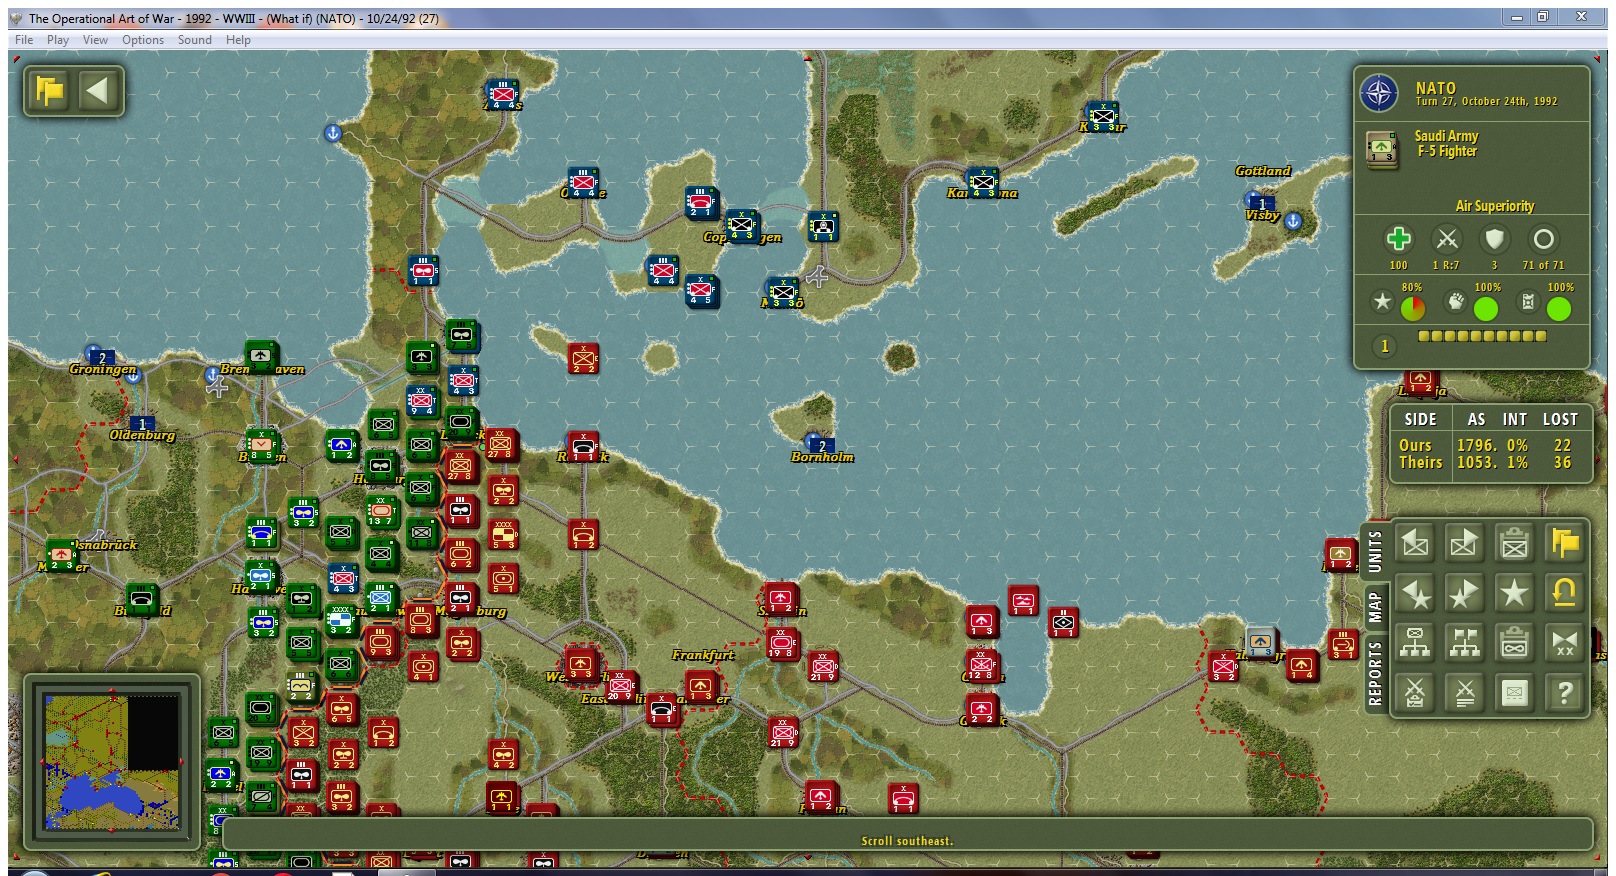Click the single star formation button
1616x876 pixels.
1514,593
